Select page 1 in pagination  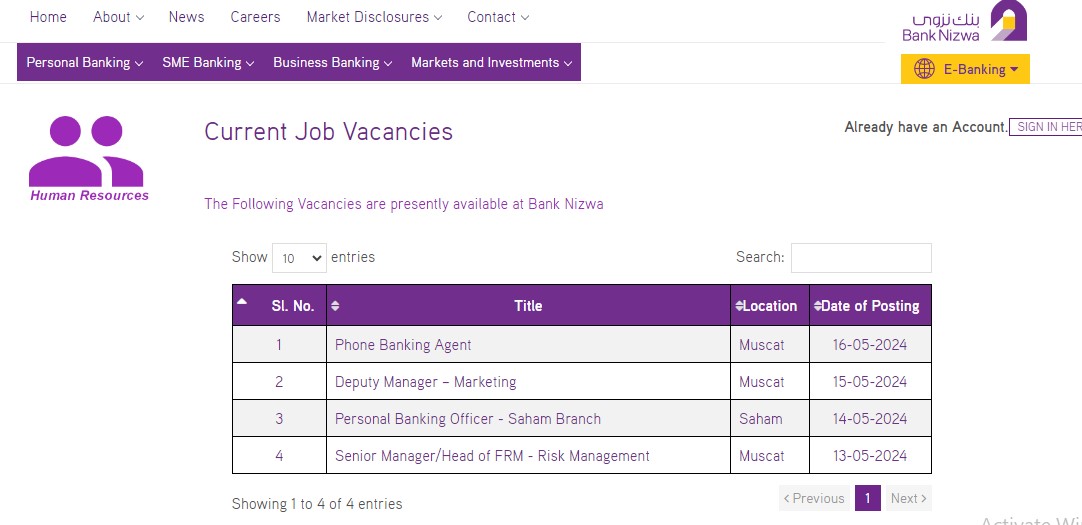click(867, 498)
